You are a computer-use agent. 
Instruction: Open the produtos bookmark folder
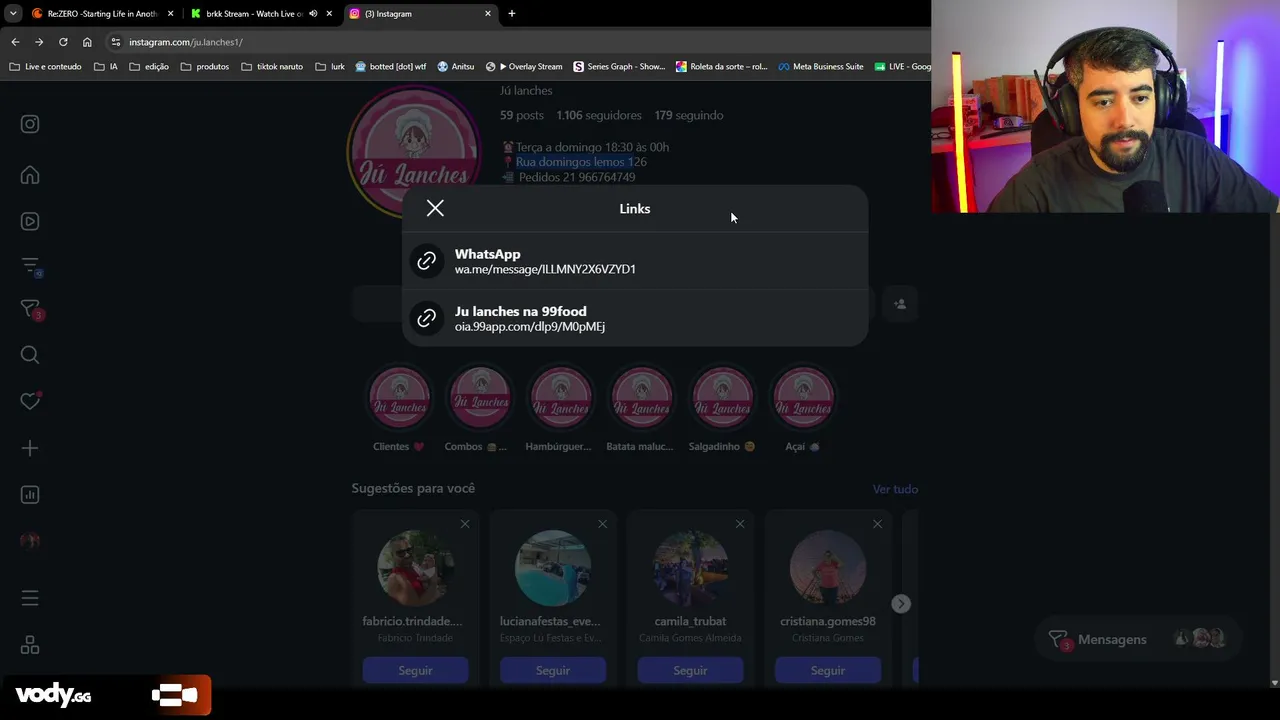(205, 67)
